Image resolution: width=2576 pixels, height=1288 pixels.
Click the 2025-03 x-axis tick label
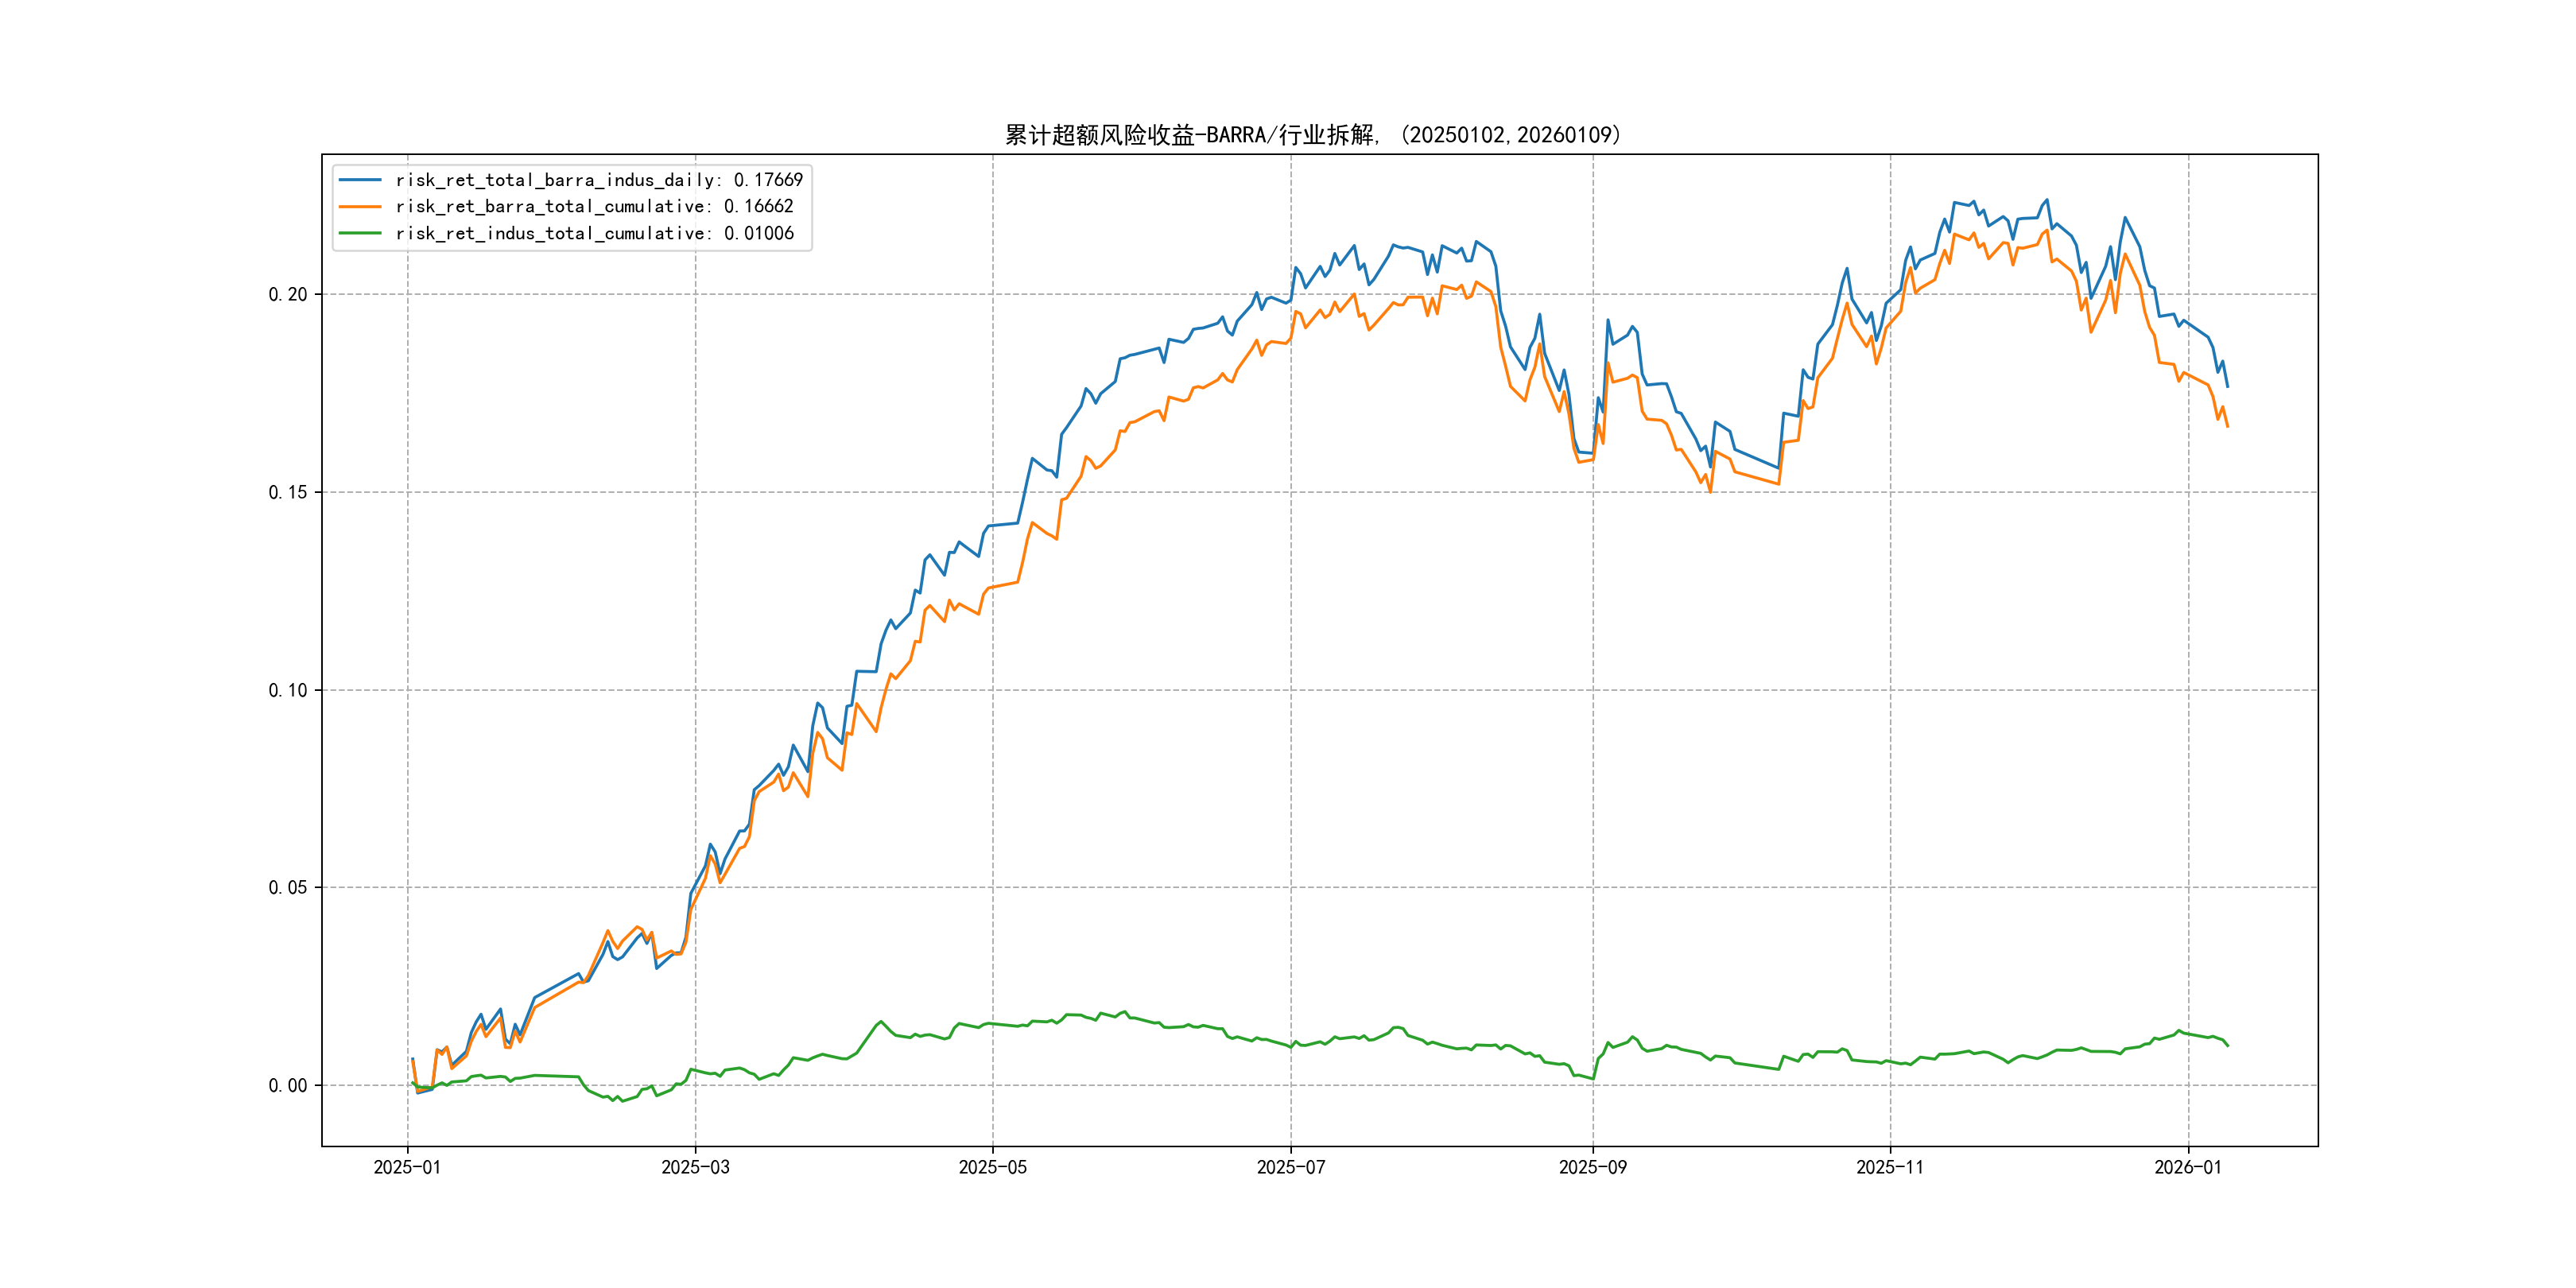tap(695, 1167)
